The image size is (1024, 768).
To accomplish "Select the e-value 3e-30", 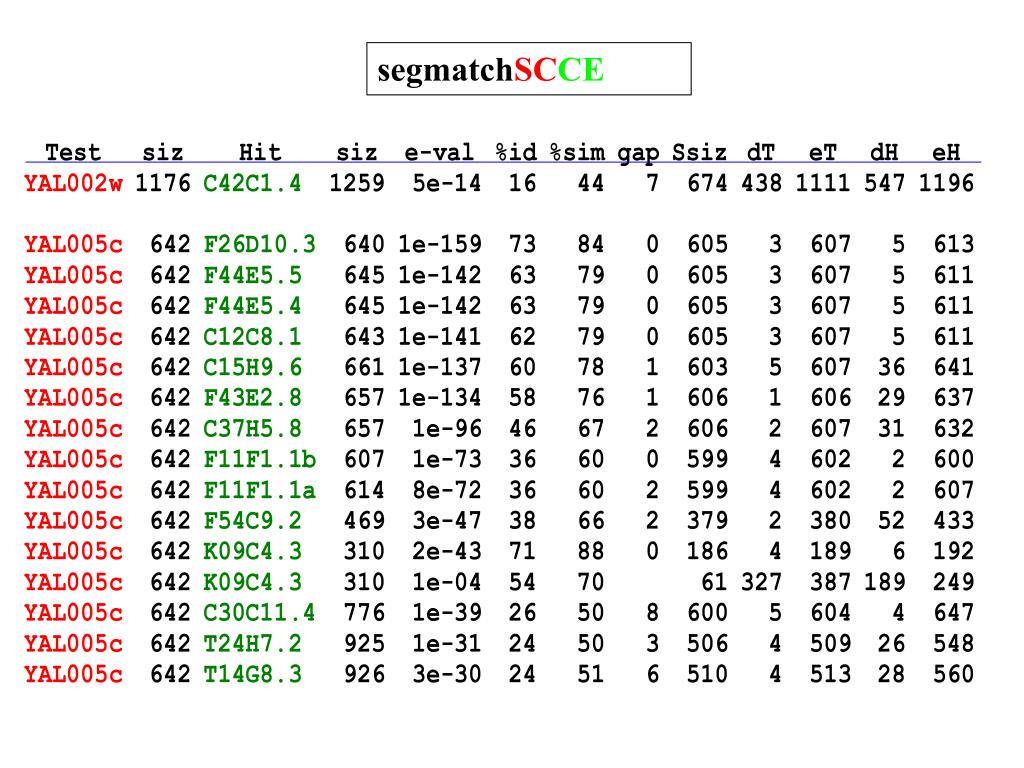I will tap(446, 674).
